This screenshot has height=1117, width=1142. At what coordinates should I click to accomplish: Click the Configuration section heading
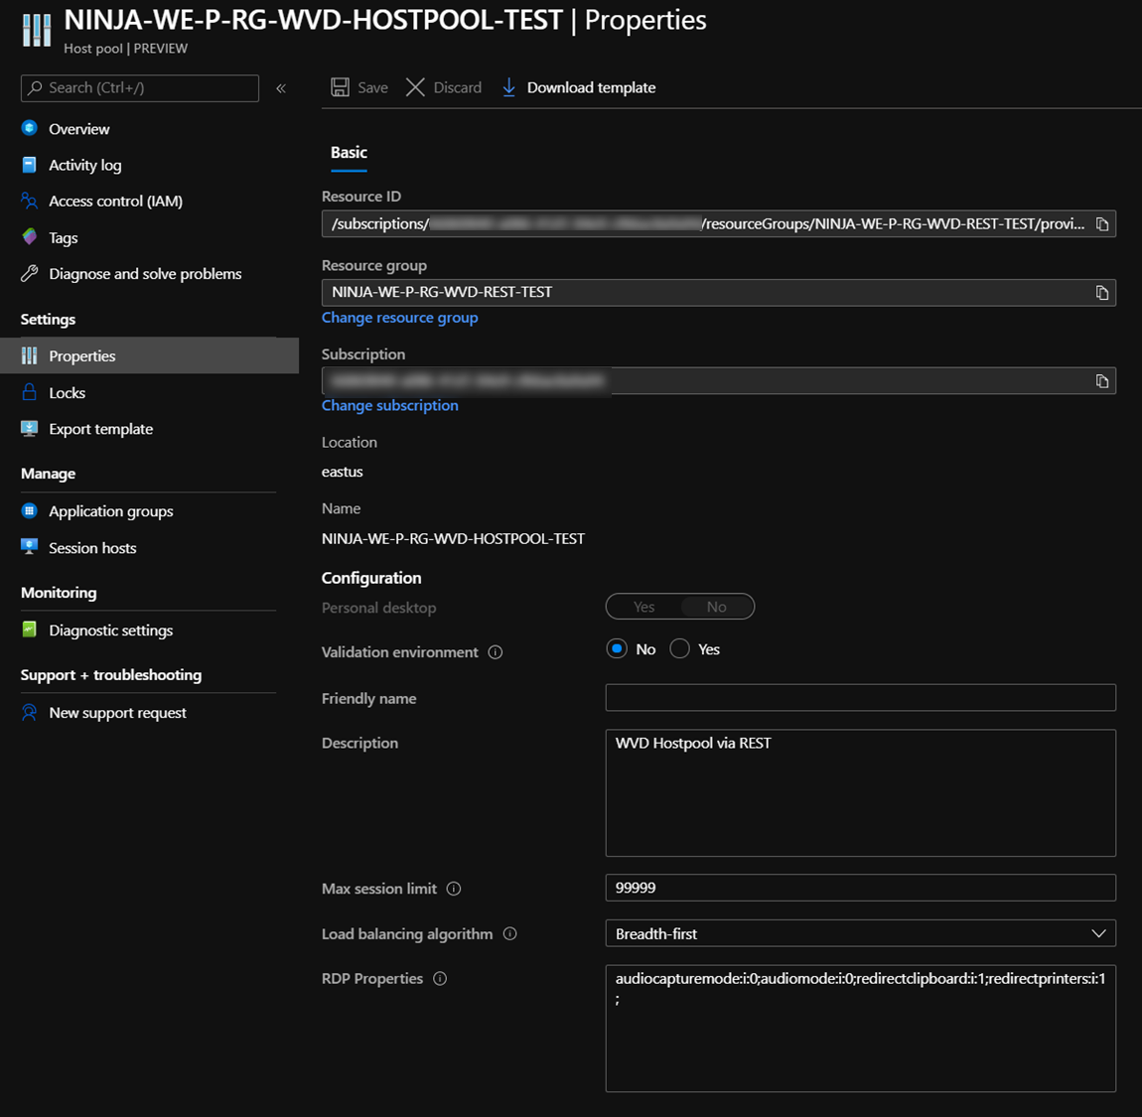371,578
